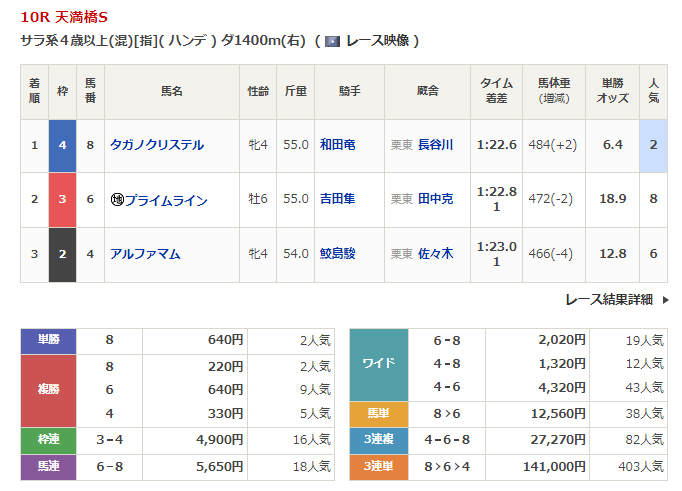Open trainer 長谷川 page
The height and width of the screenshot is (491, 682).
435,145
